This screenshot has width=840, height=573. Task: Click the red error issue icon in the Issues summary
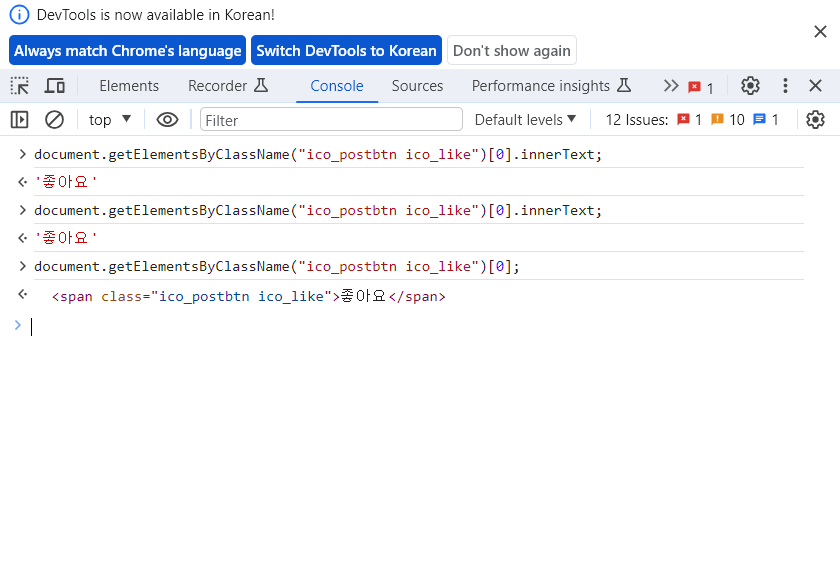(x=683, y=119)
